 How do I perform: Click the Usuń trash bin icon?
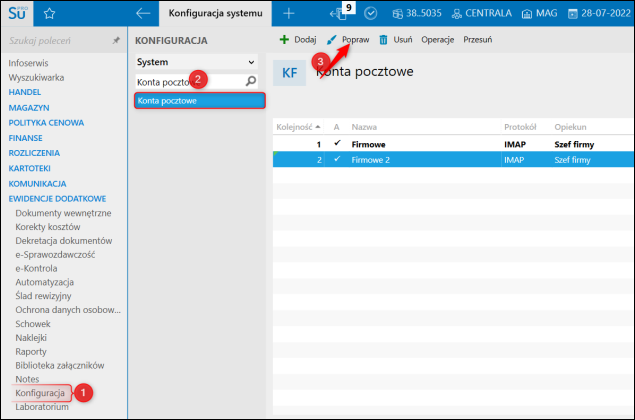coord(383,40)
